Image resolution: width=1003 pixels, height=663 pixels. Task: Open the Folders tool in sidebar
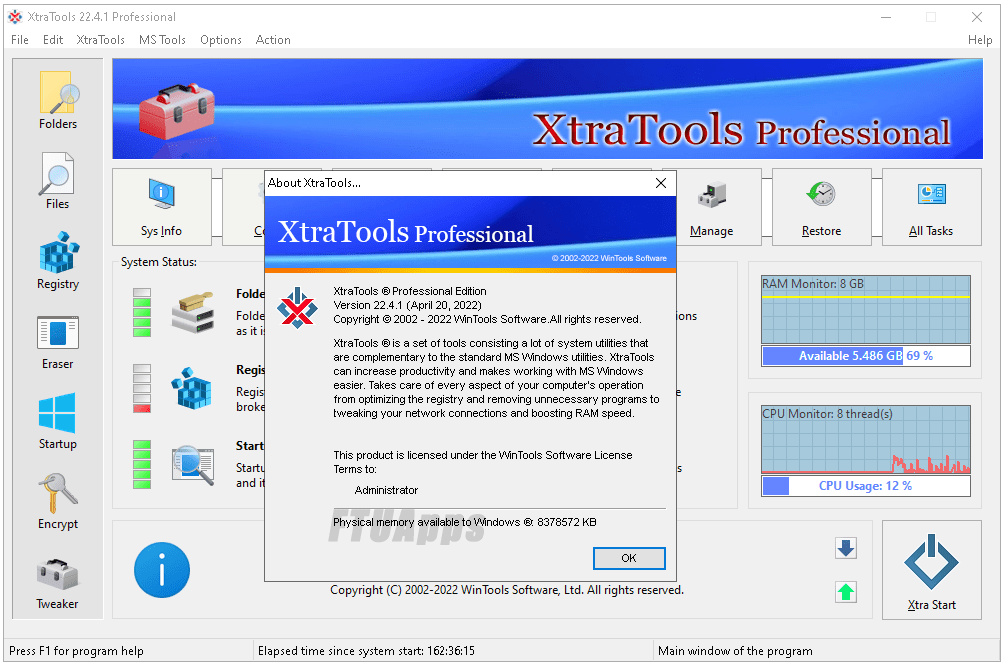(58, 100)
